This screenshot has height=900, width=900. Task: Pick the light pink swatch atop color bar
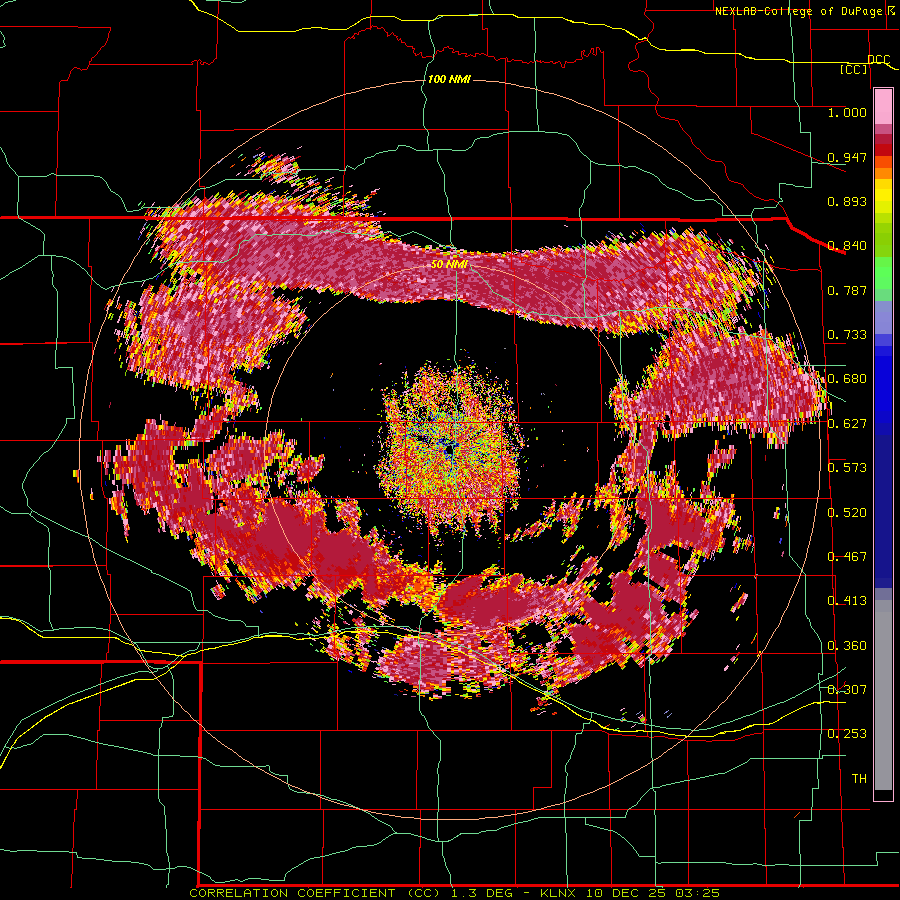(x=883, y=106)
